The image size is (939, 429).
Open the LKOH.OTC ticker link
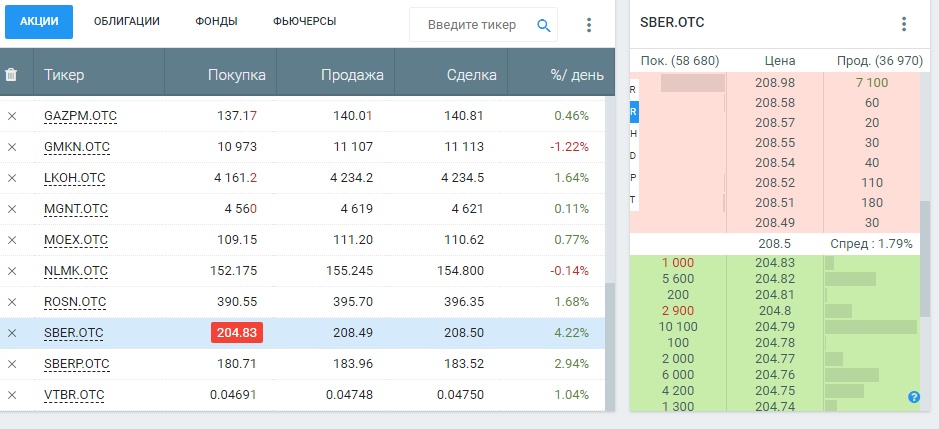click(x=75, y=178)
